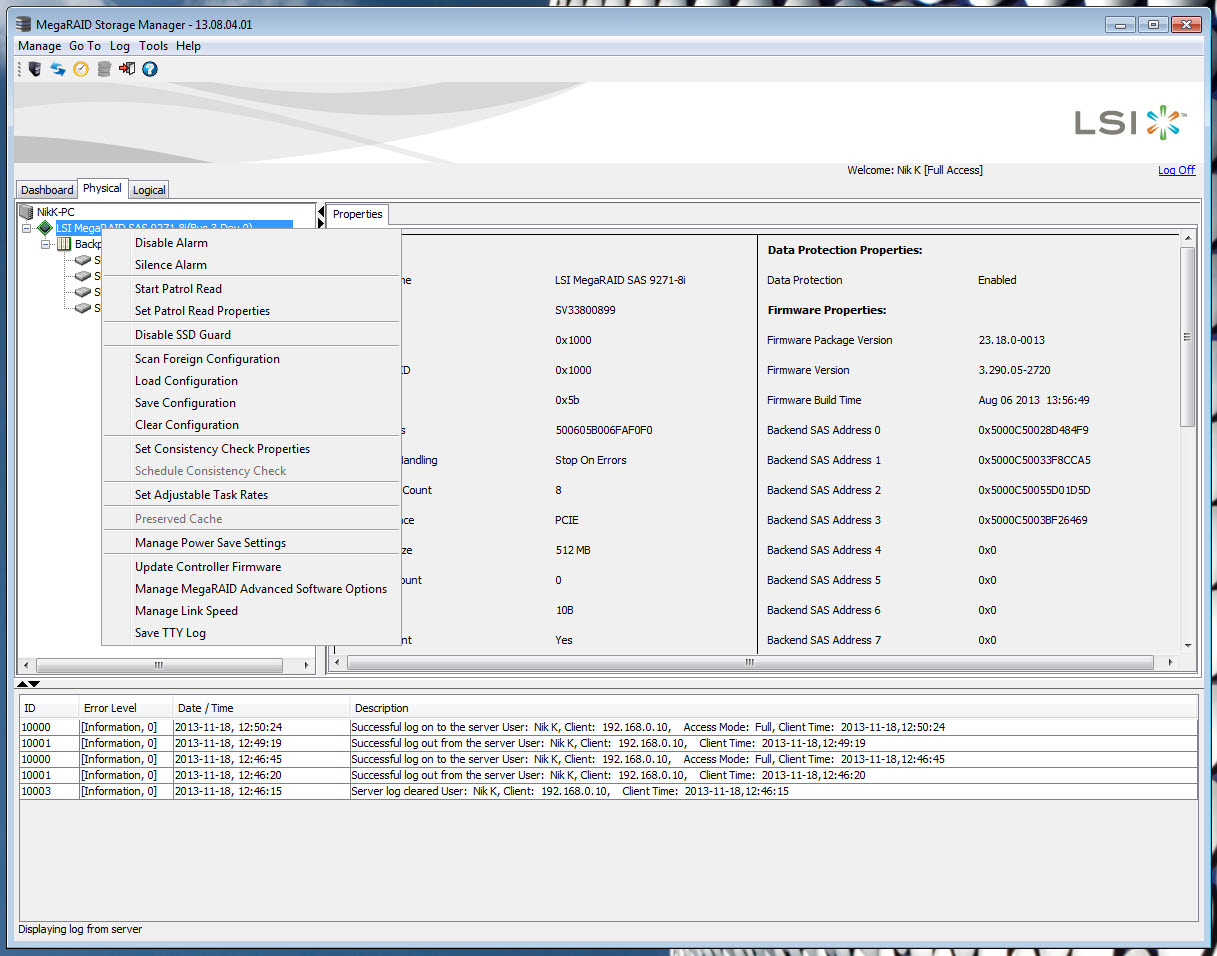Choose Scan Foreign Configuration
Viewport: 1217px width, 956px height.
[207, 359]
